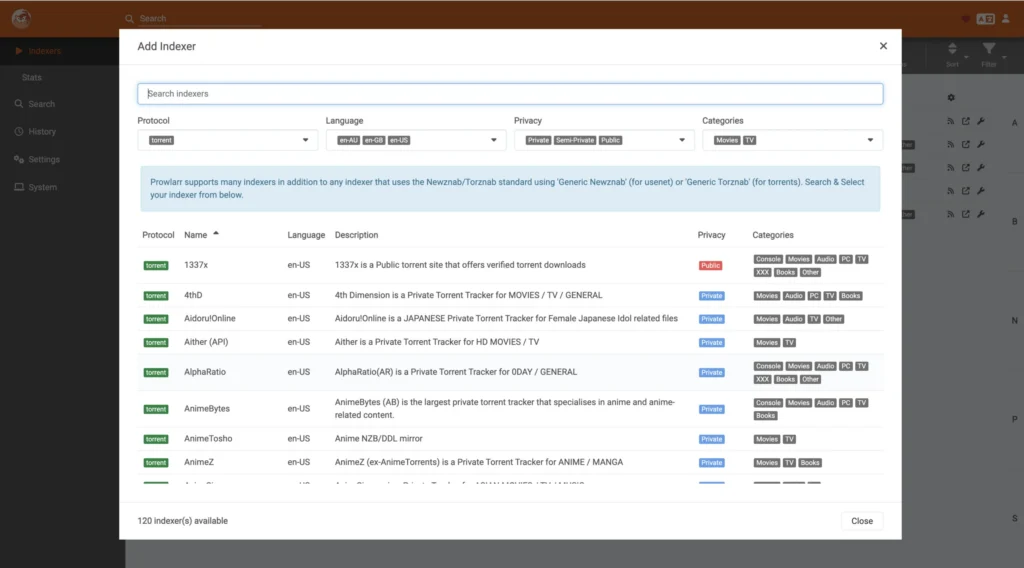Toggle the ascending sort arrow beside Name
The height and width of the screenshot is (568, 1024).
216,234
